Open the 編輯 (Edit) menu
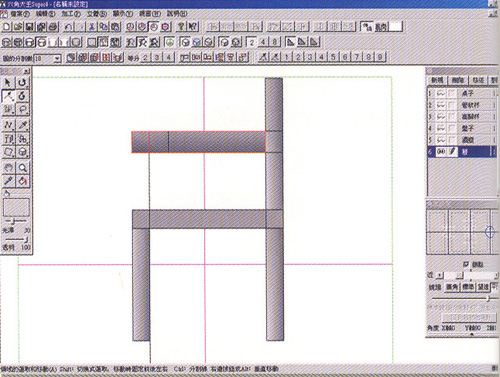Image resolution: width=500 pixels, height=377 pixels. pos(45,14)
